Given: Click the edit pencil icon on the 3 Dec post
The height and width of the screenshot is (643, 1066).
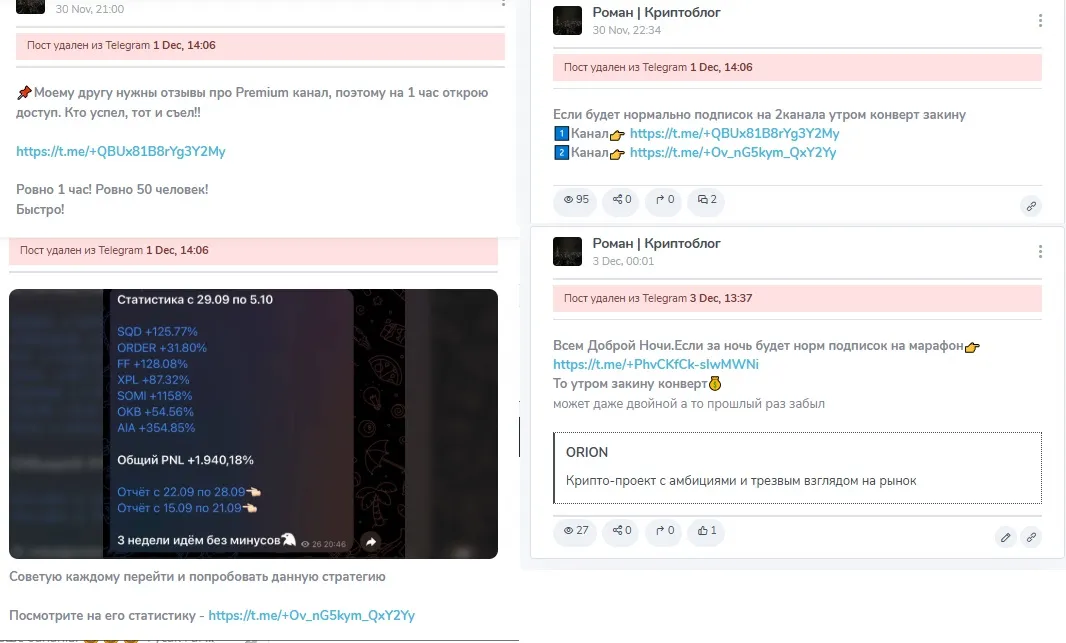Looking at the screenshot, I should (x=1005, y=537).
